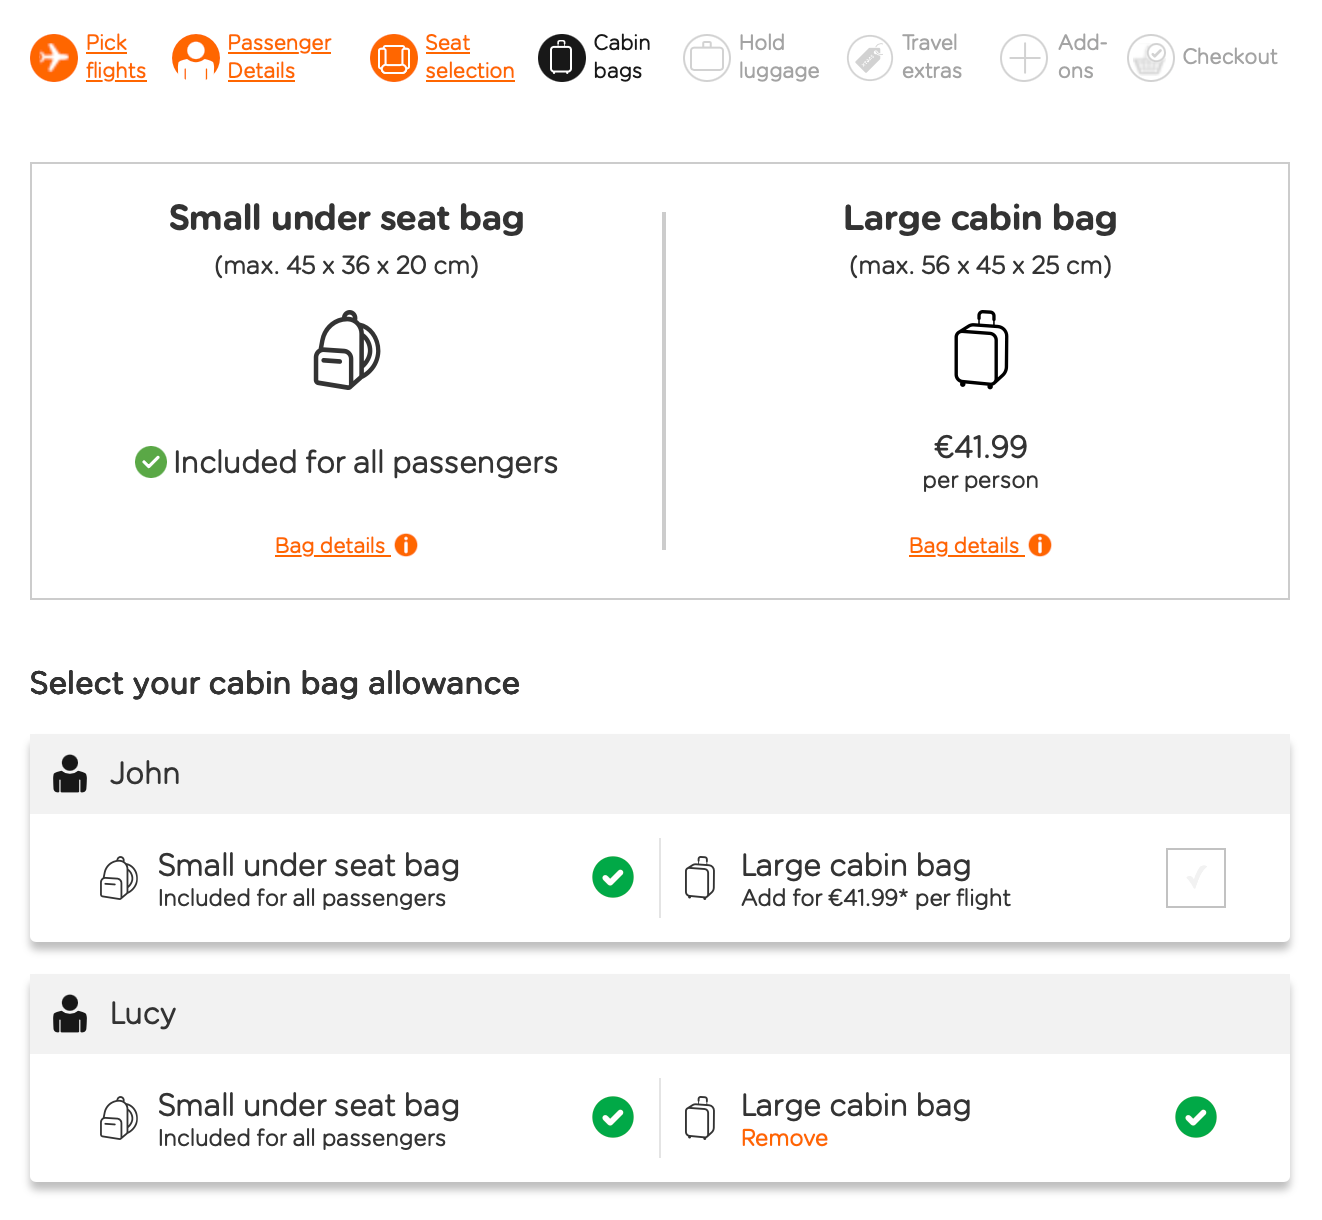Click the info icon beside large cabin bag details
1322x1220 pixels.
click(1038, 545)
